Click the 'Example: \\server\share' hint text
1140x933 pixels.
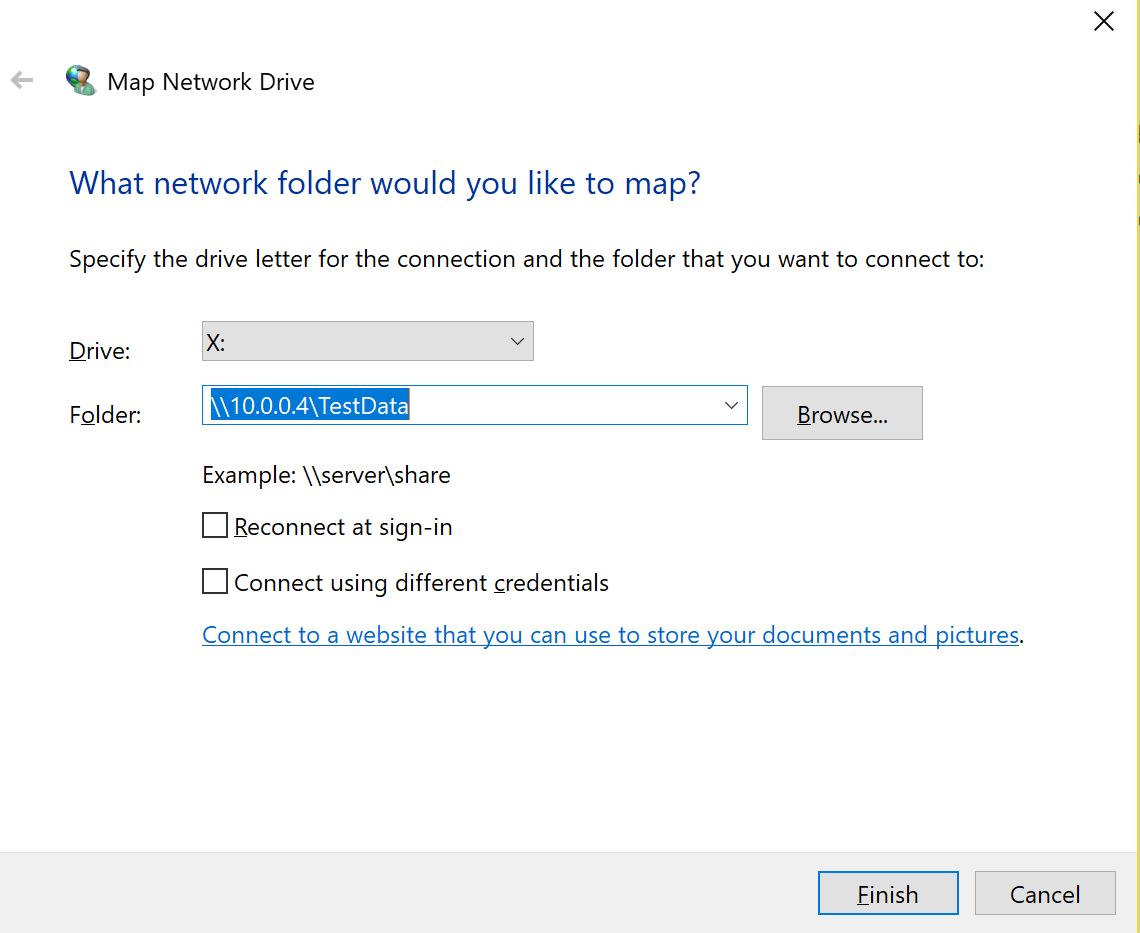click(x=326, y=475)
